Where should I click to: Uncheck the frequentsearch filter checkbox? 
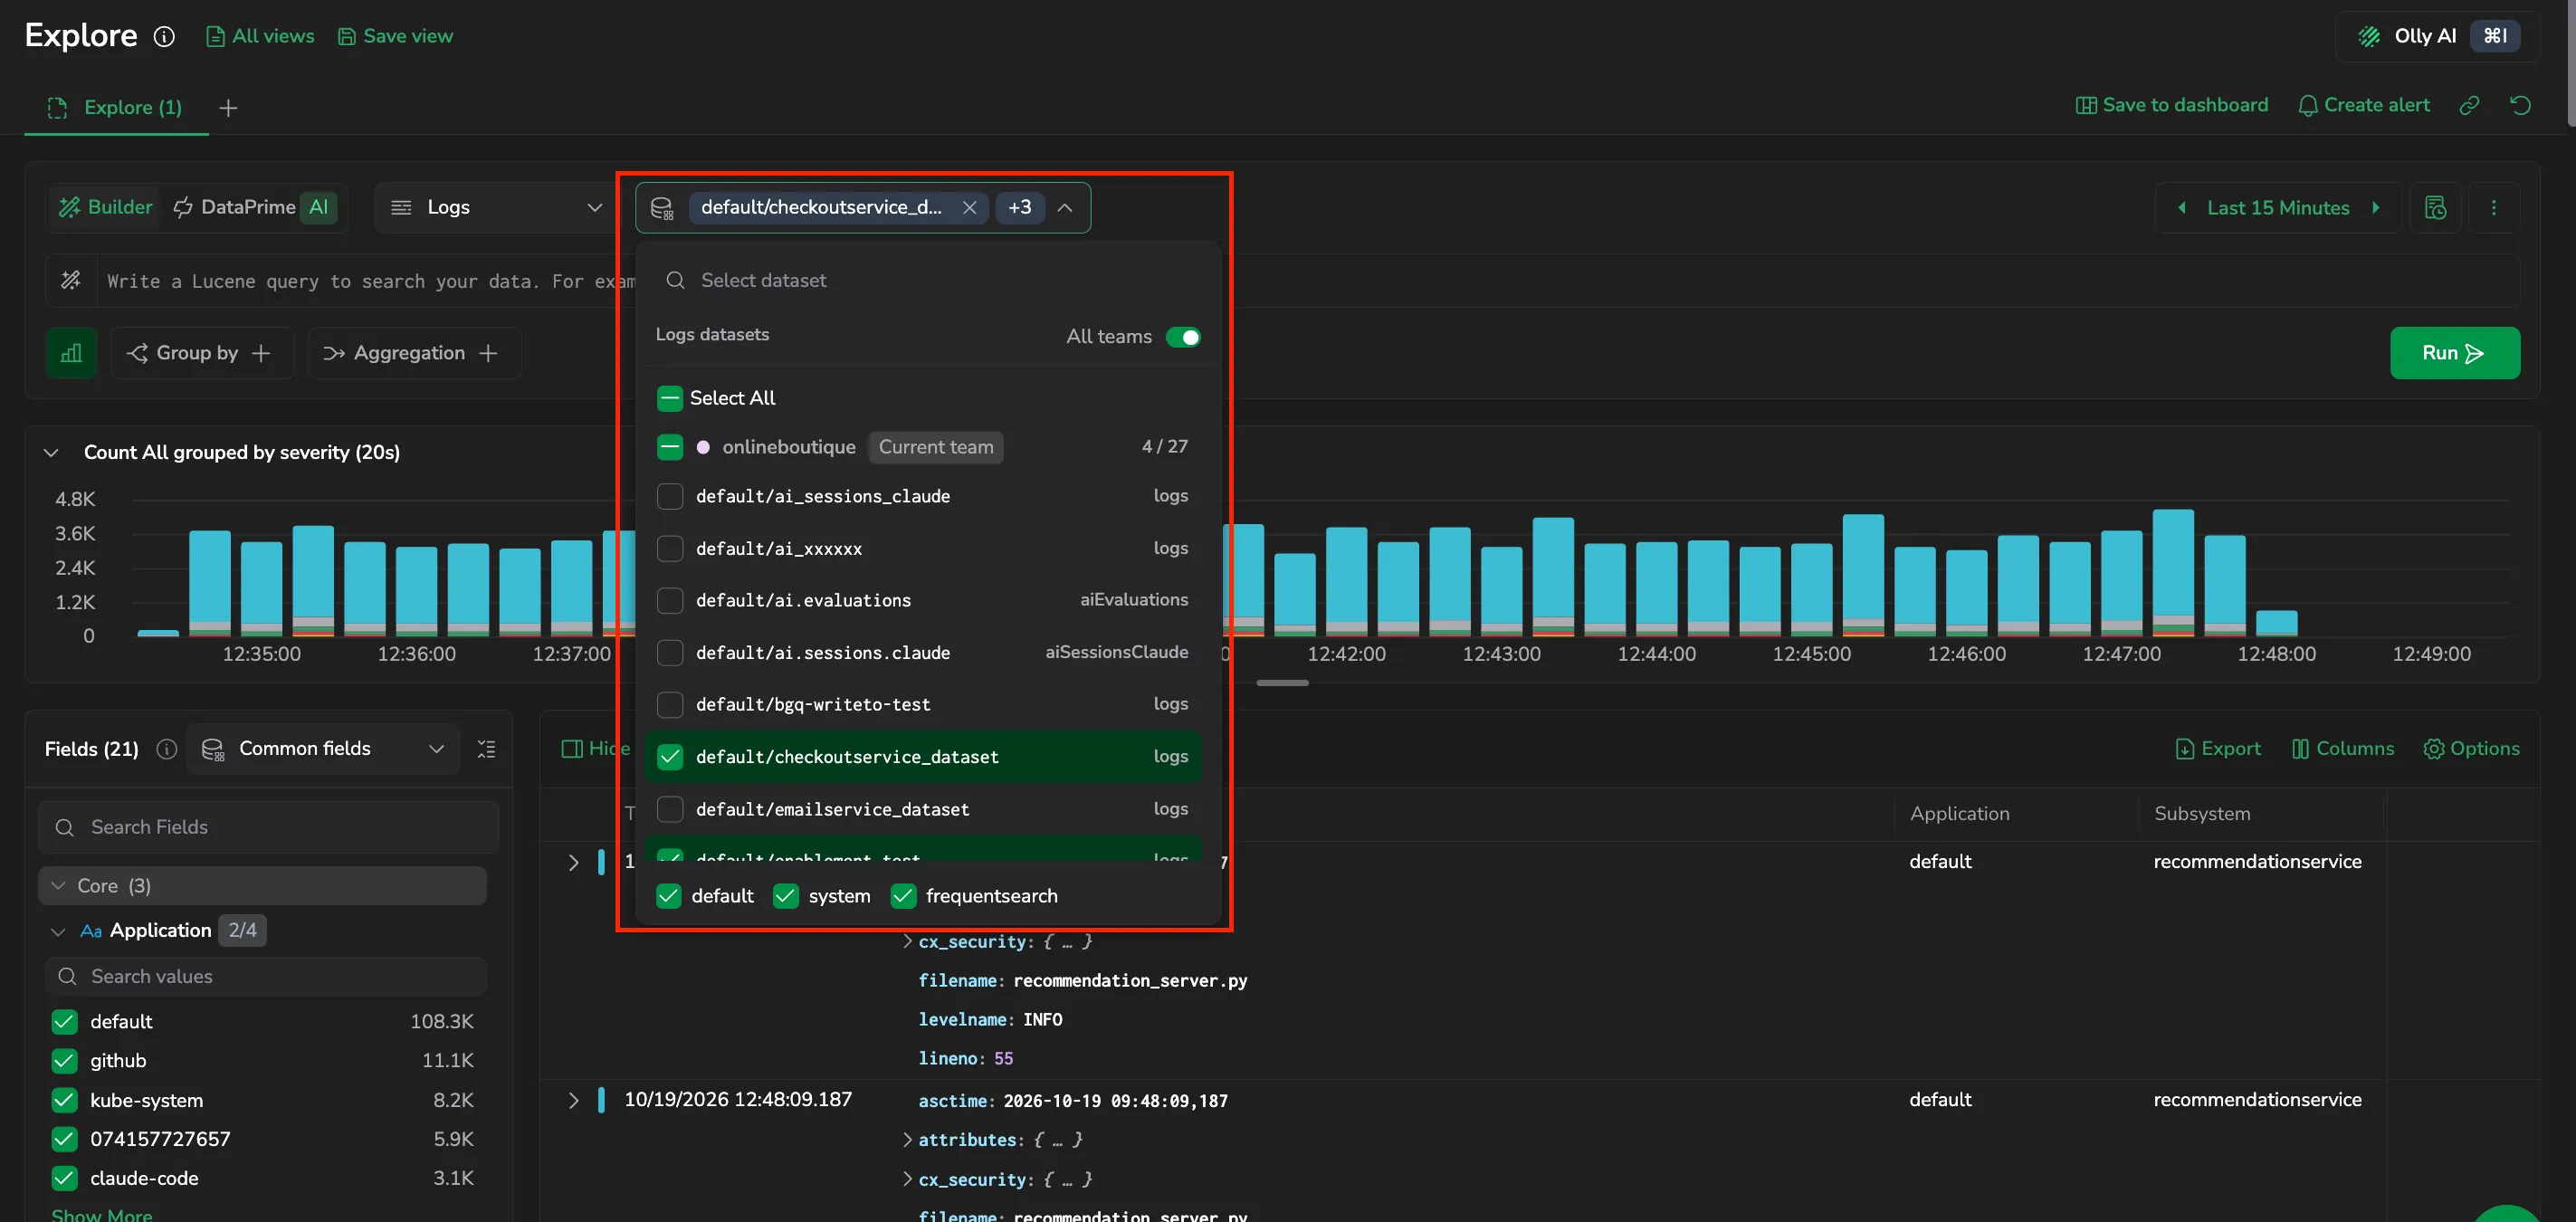(903, 896)
